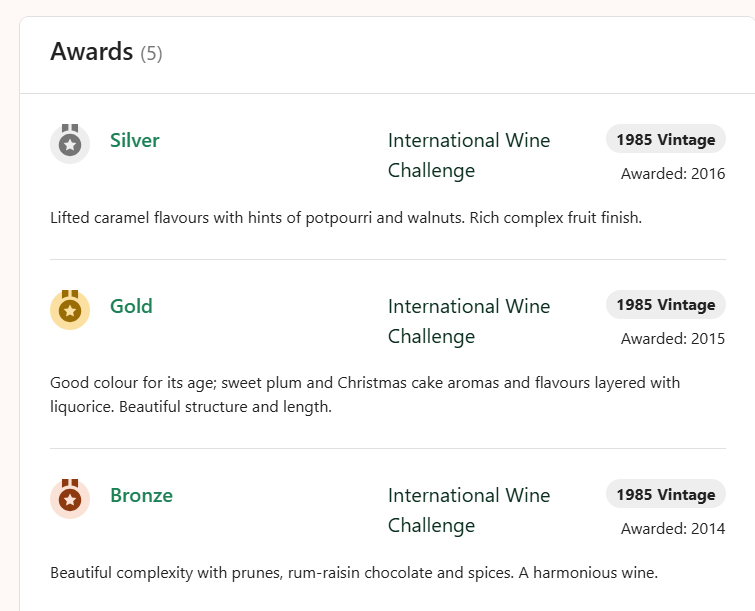Click the awards count (5) label
The width and height of the screenshot is (755, 611).
click(x=151, y=54)
